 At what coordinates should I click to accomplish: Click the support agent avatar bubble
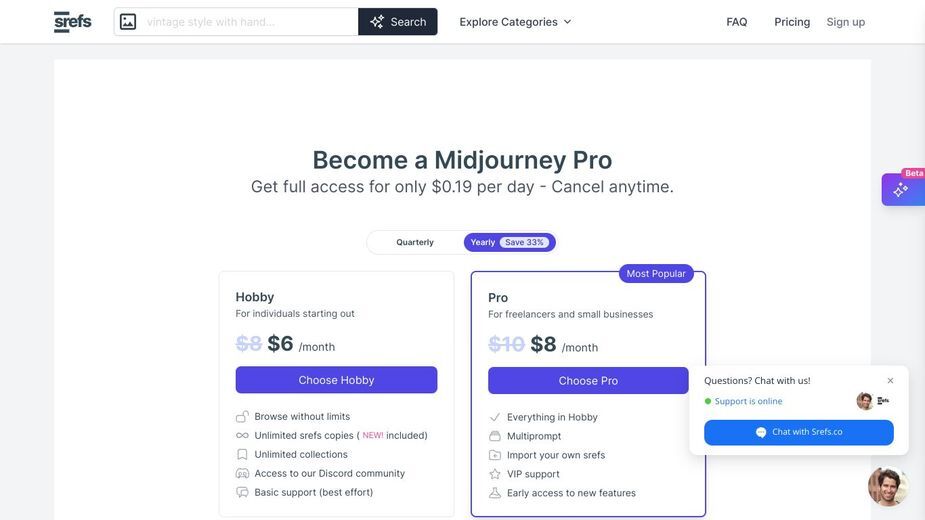888,486
